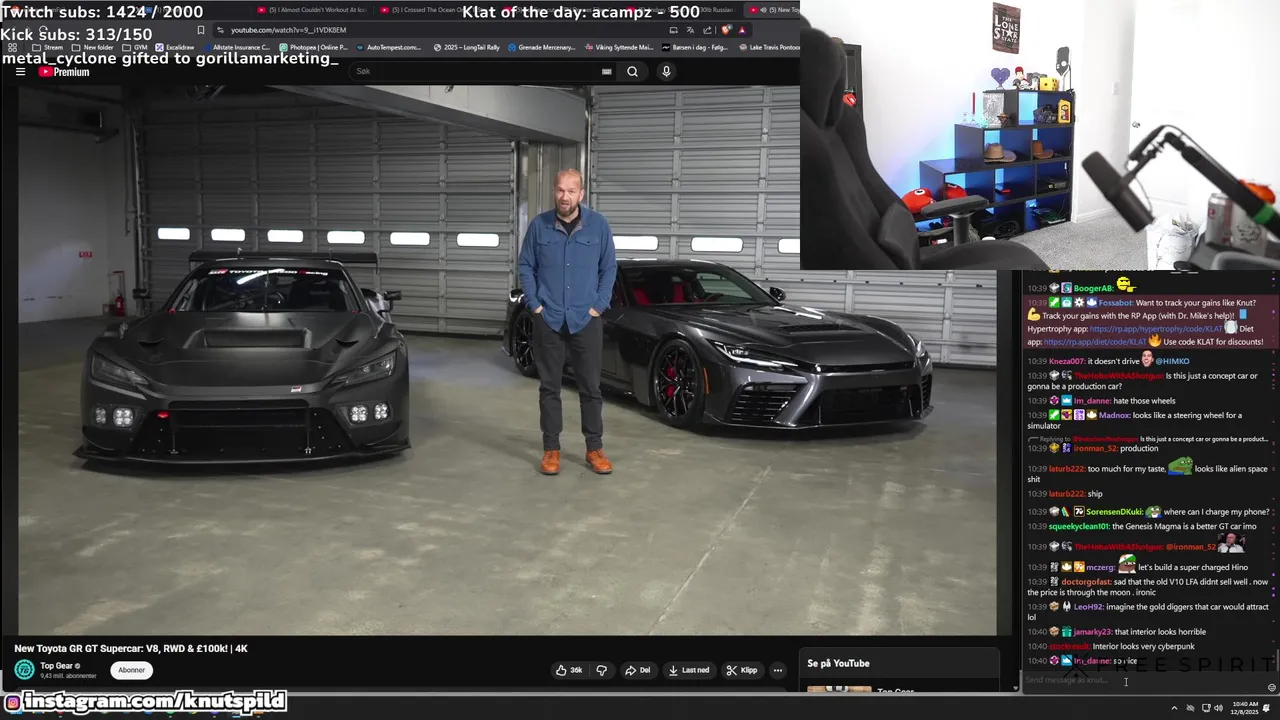
Task: Open the 2025 LongTail Rally bookmark
Action: click(467, 47)
